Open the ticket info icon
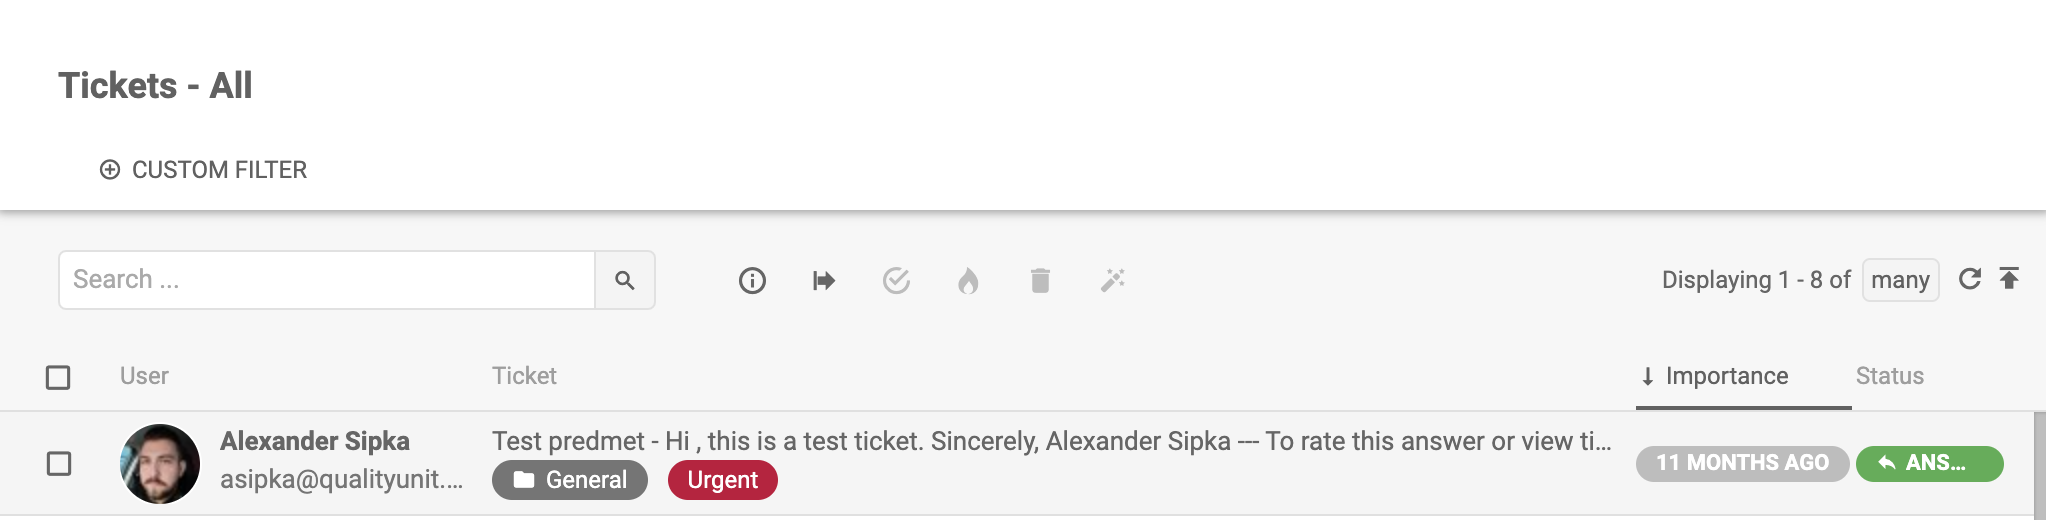The width and height of the screenshot is (2046, 520). coord(752,281)
